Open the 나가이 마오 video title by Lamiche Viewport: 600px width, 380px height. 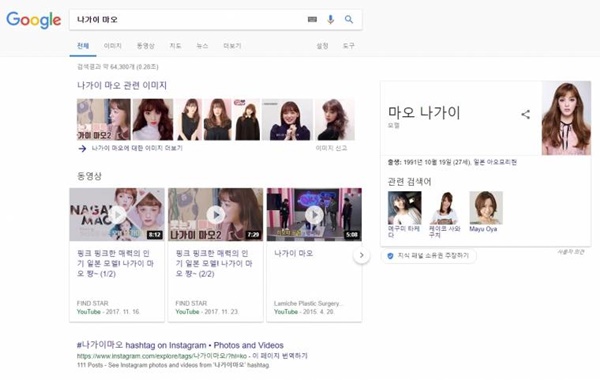293,253
